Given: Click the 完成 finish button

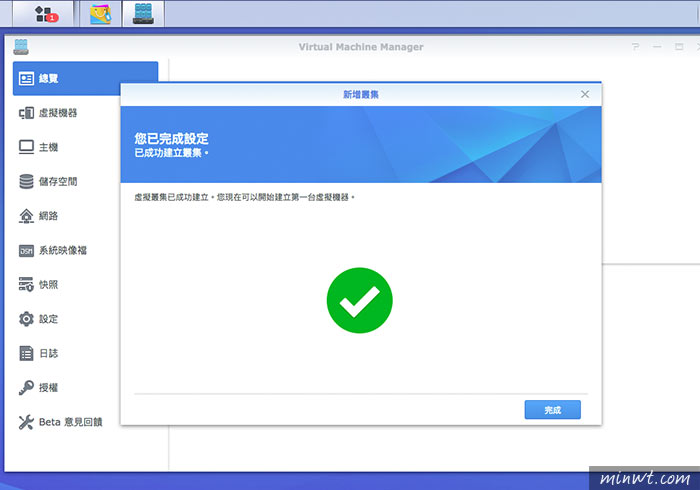Looking at the screenshot, I should pyautogui.click(x=553, y=410).
